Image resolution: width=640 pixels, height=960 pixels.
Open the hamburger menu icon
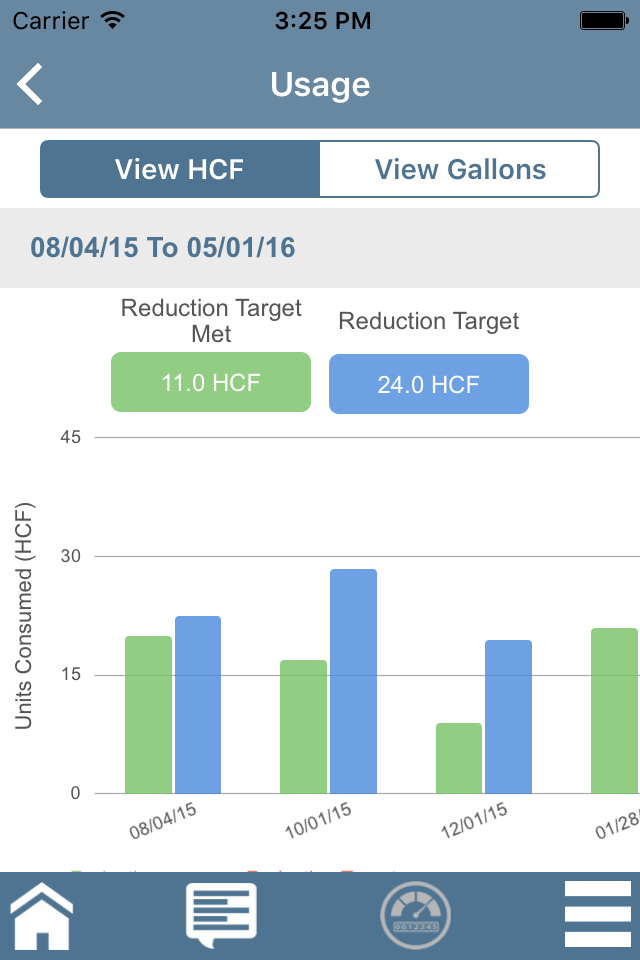click(x=598, y=914)
